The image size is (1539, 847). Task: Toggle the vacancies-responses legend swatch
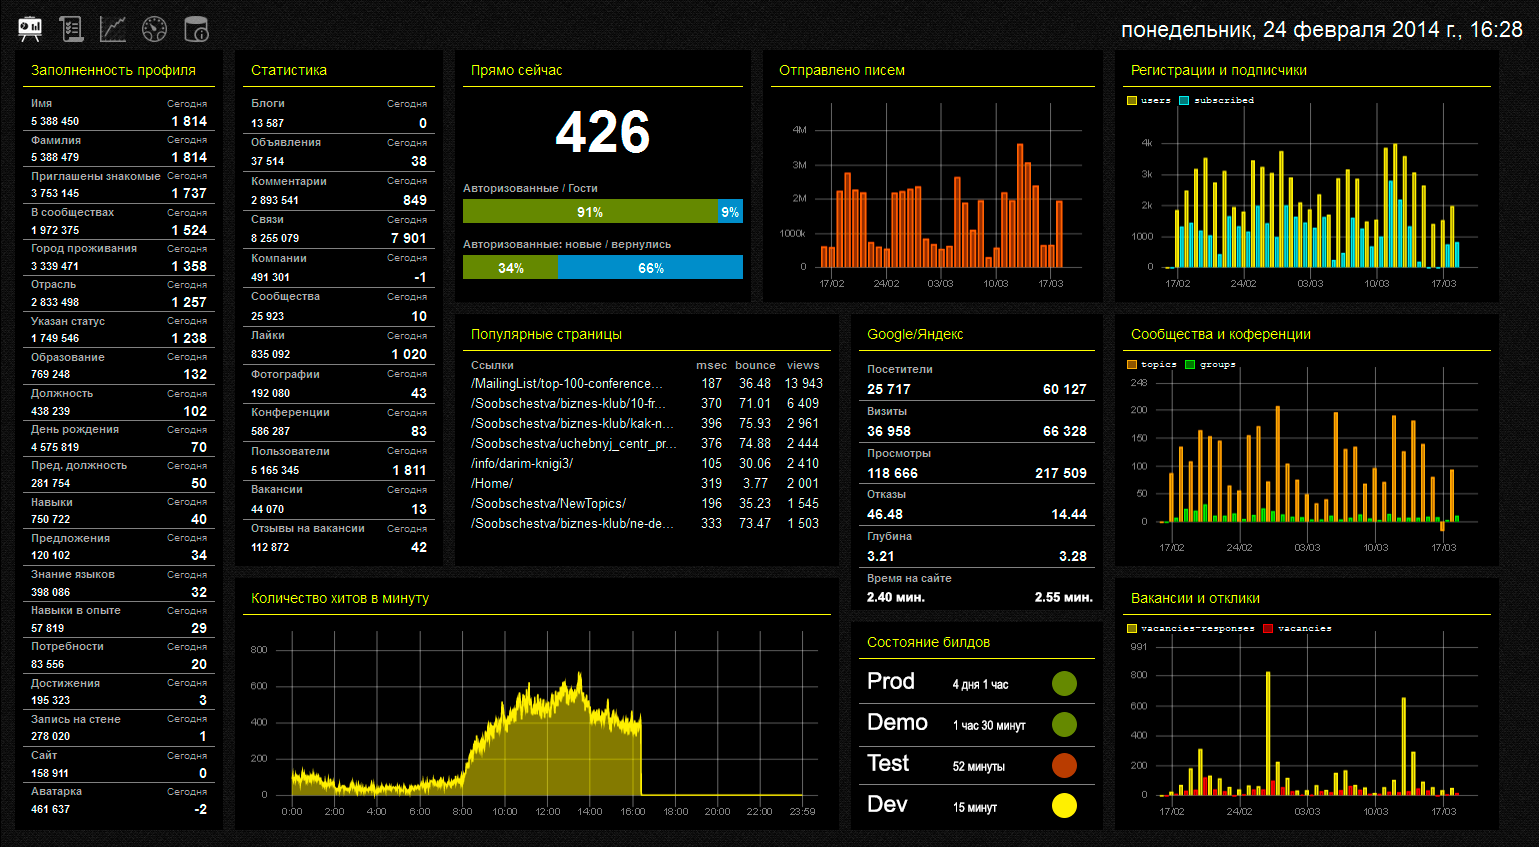[x=1132, y=629]
